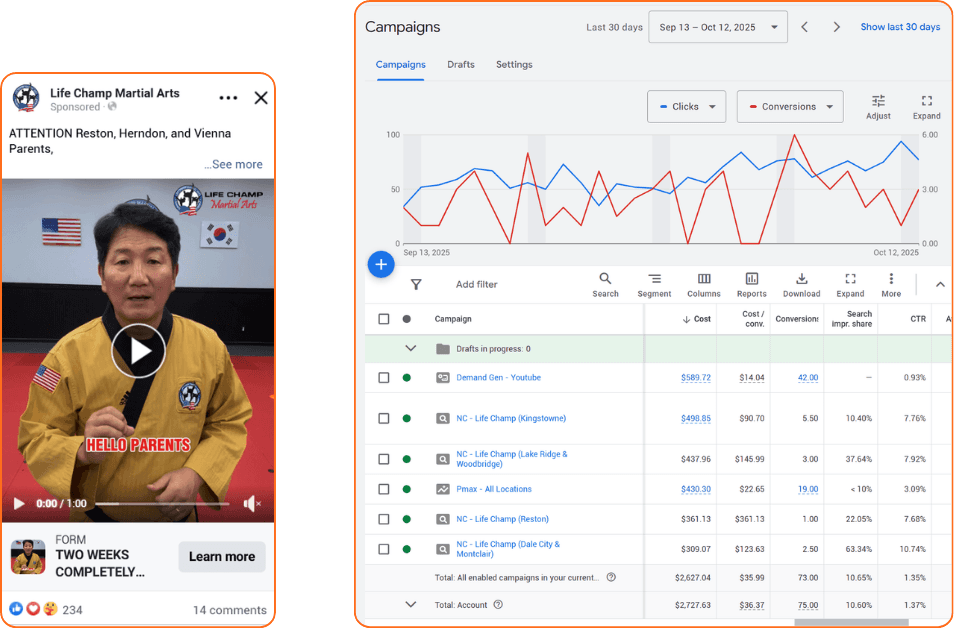Collapse the chart with the up chevron

point(940,284)
